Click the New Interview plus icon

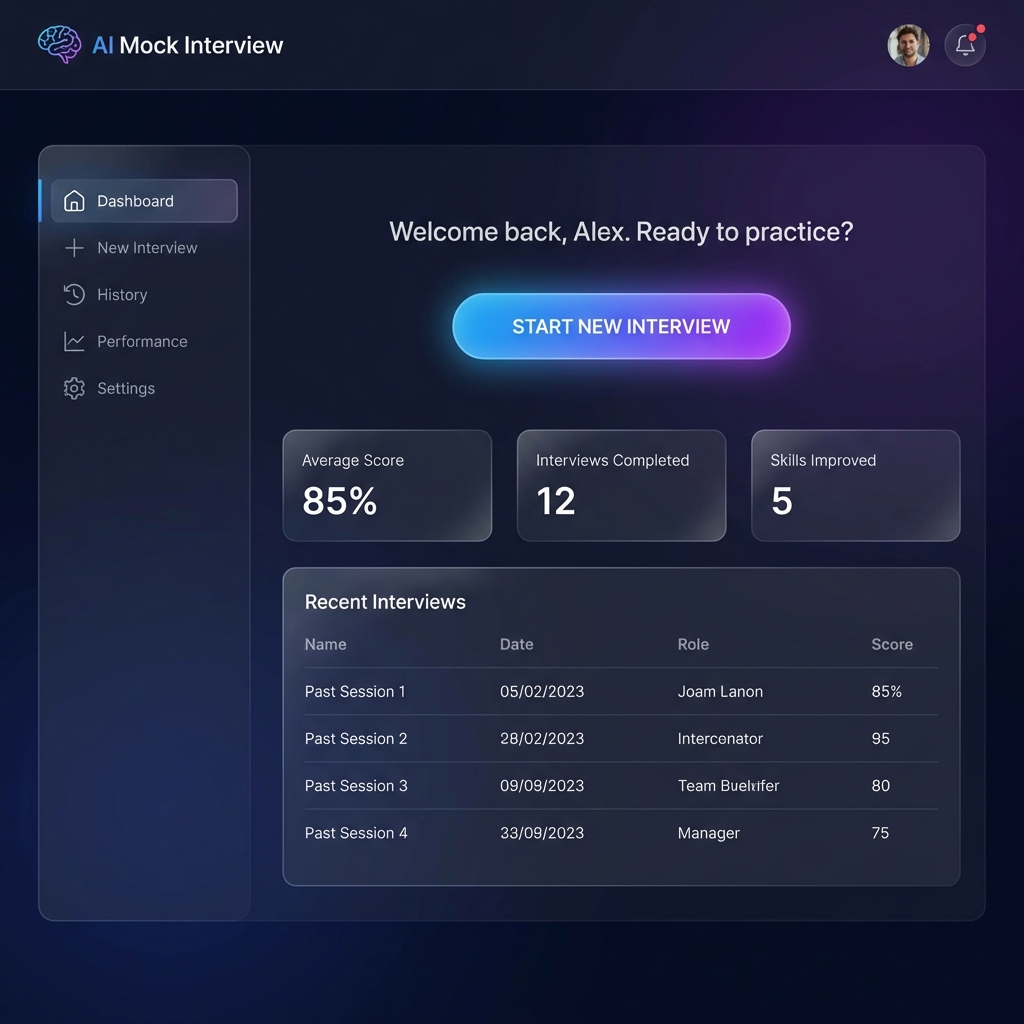[x=73, y=247]
